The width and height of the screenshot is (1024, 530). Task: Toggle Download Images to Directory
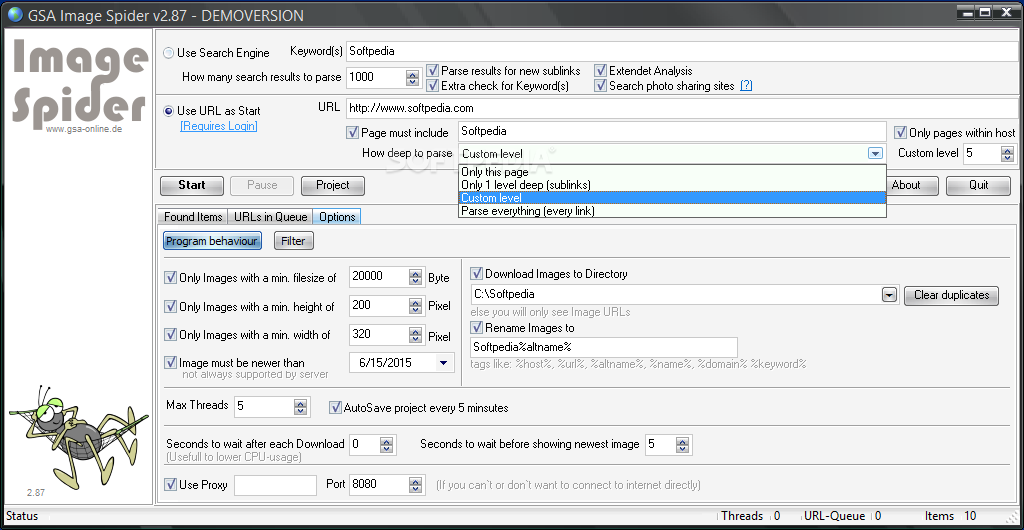476,273
